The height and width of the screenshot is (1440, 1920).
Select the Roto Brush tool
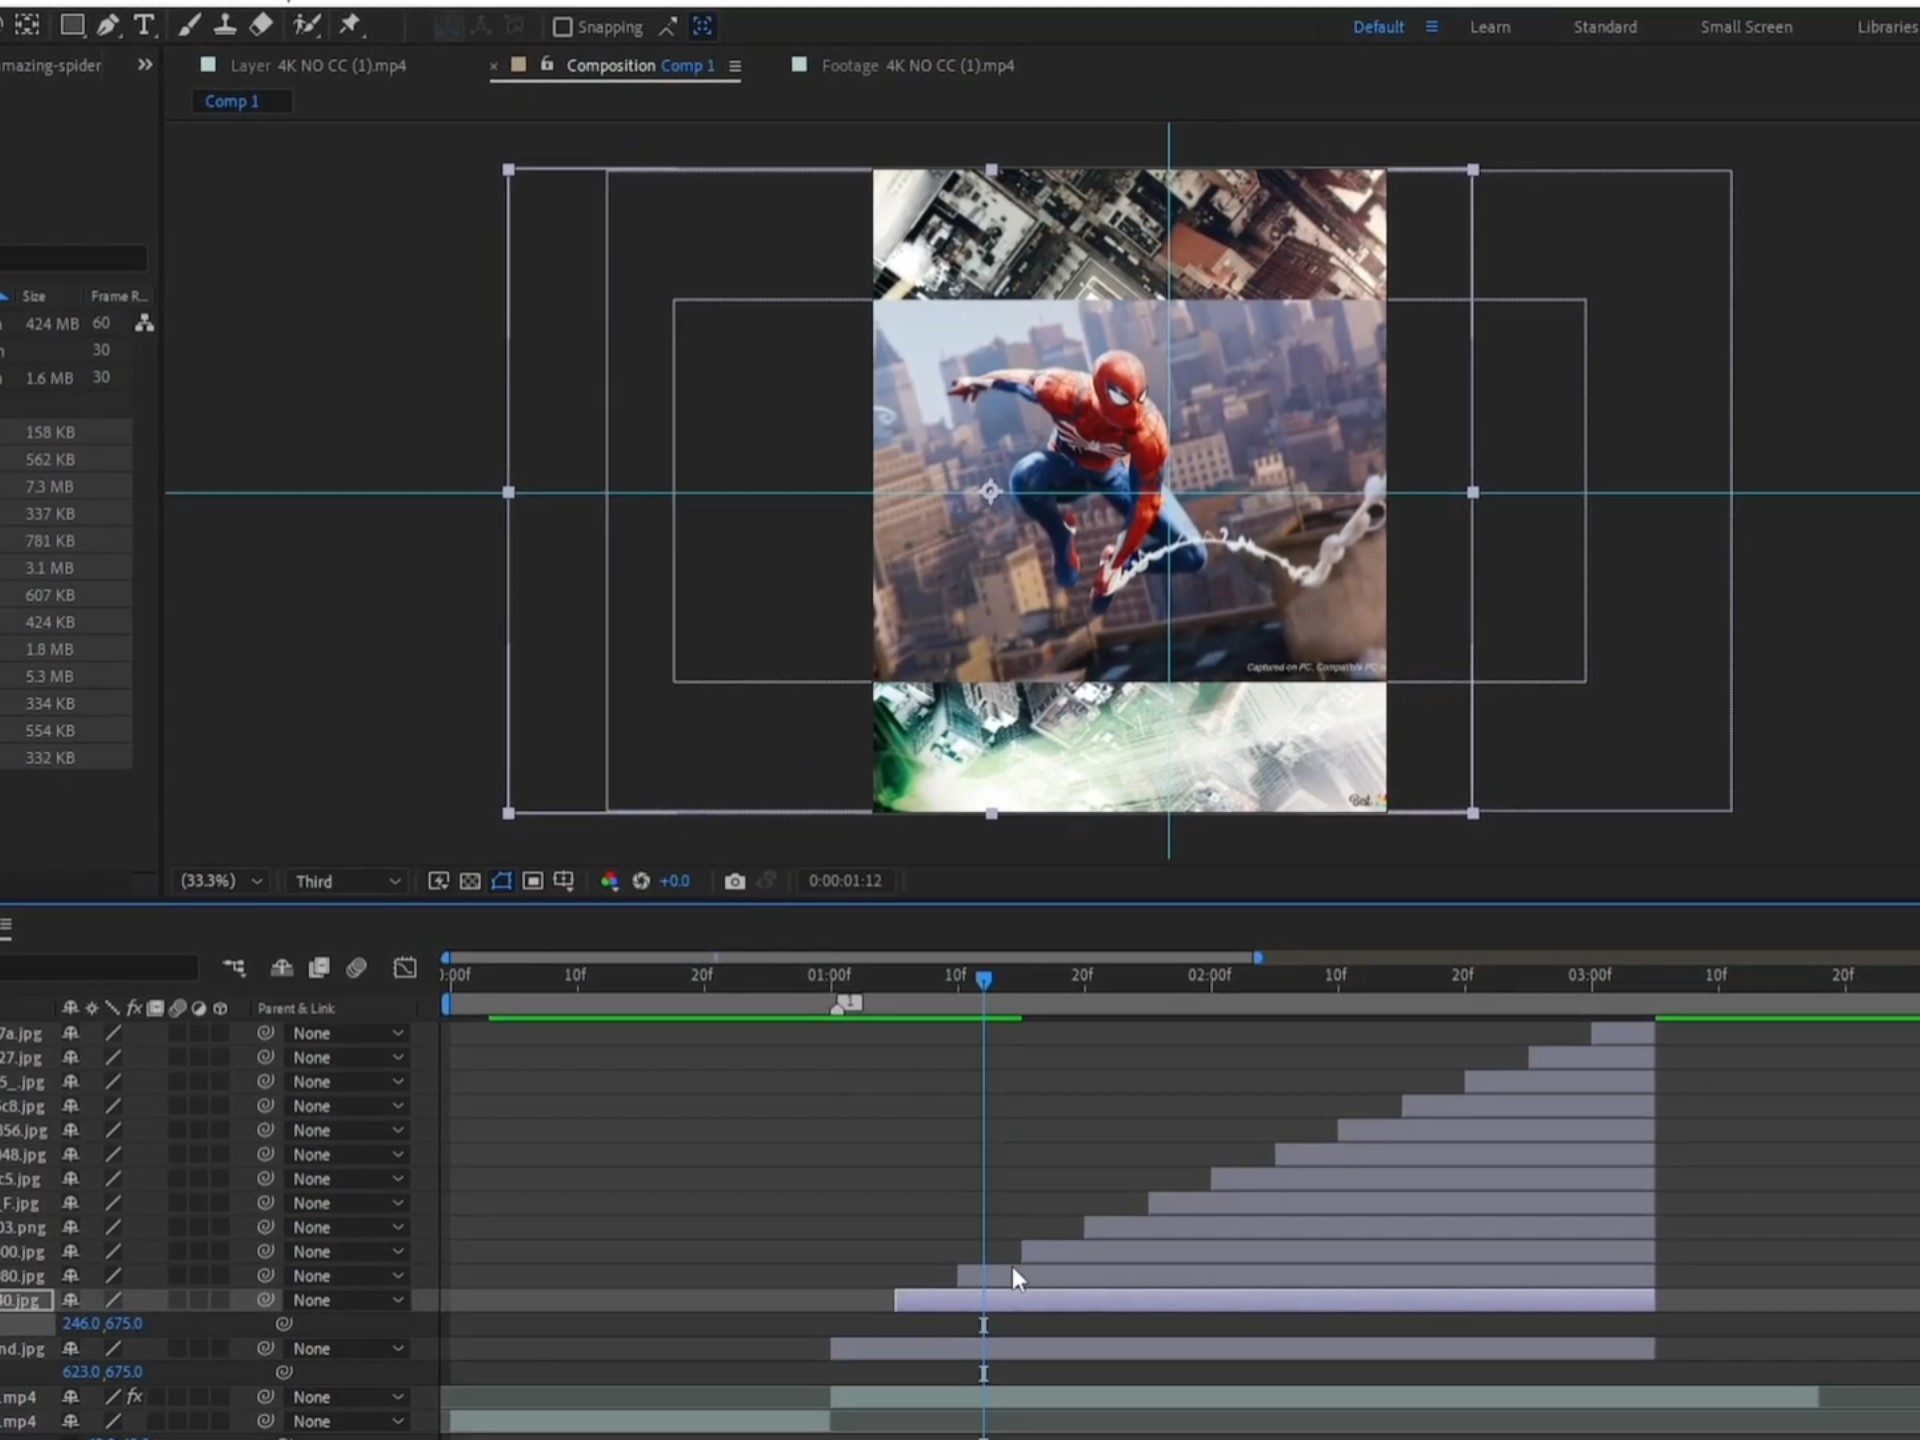point(306,25)
